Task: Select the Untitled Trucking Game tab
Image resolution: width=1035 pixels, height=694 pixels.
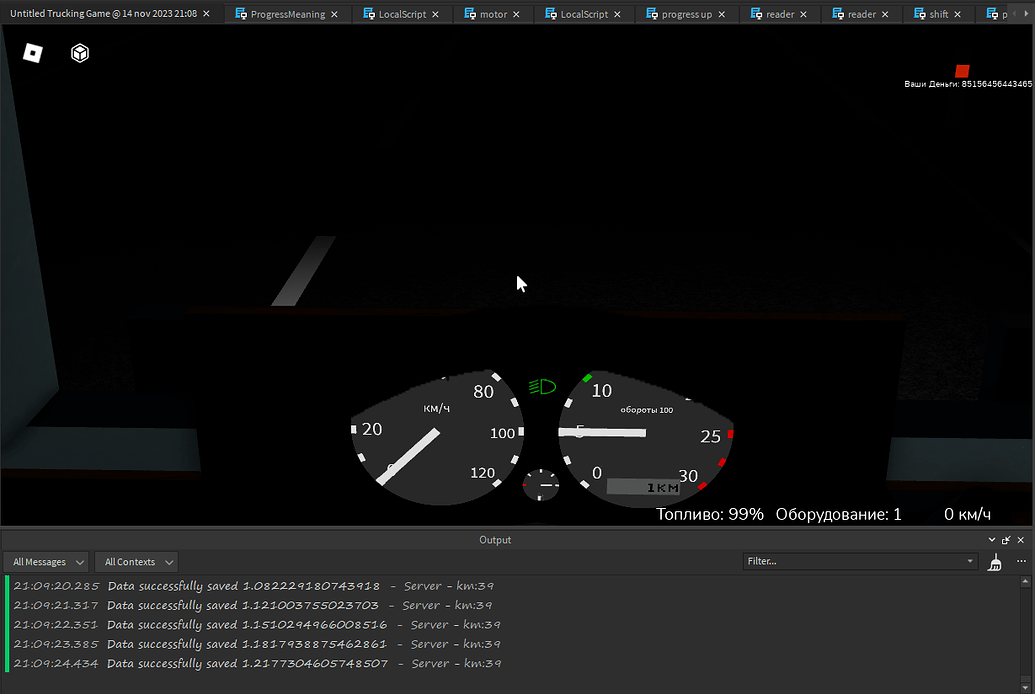Action: (x=103, y=14)
